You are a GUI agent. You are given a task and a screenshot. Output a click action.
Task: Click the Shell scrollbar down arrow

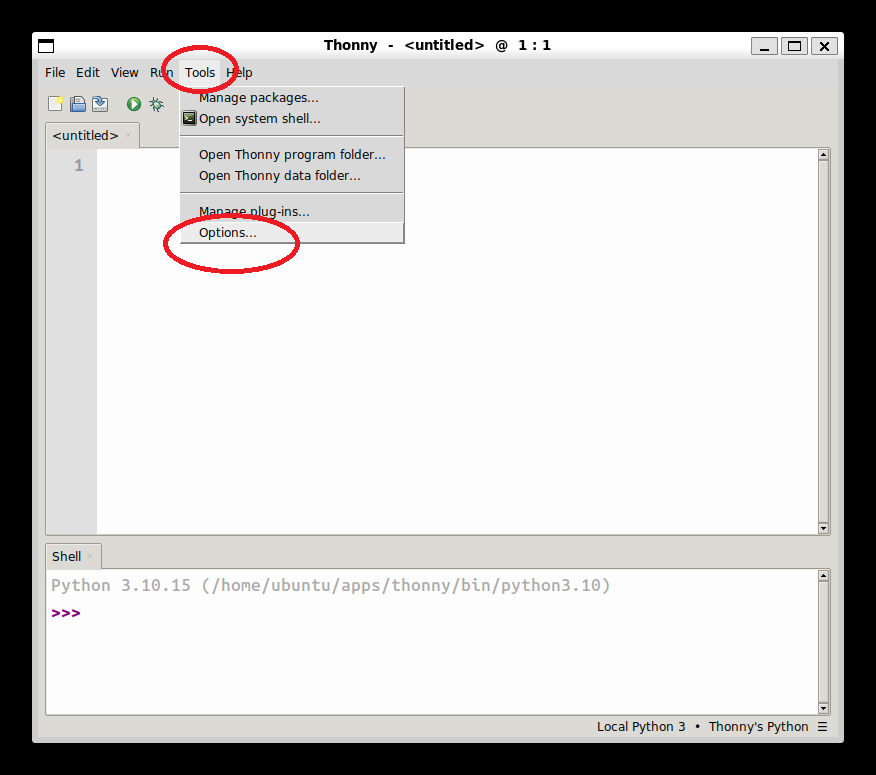[x=823, y=709]
